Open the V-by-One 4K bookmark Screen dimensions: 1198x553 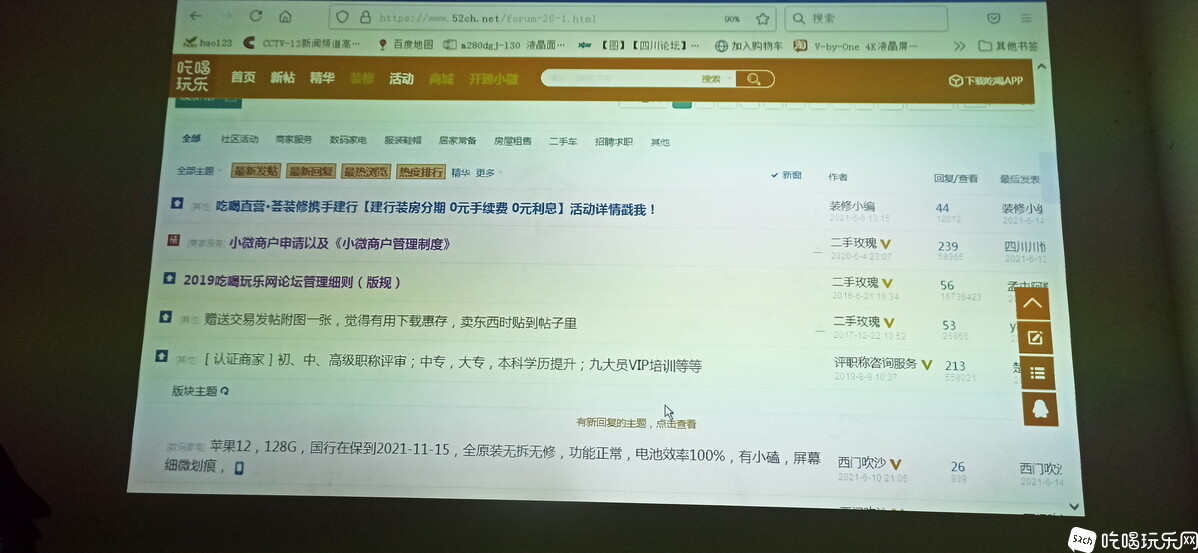856,46
